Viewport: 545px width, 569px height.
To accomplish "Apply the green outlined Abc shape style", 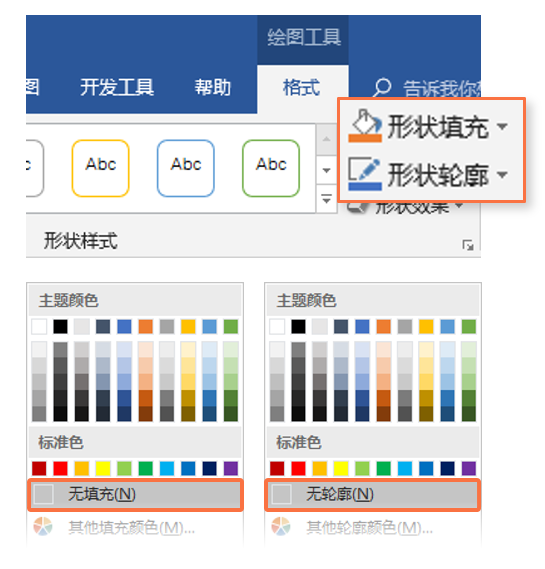I will tap(271, 168).
